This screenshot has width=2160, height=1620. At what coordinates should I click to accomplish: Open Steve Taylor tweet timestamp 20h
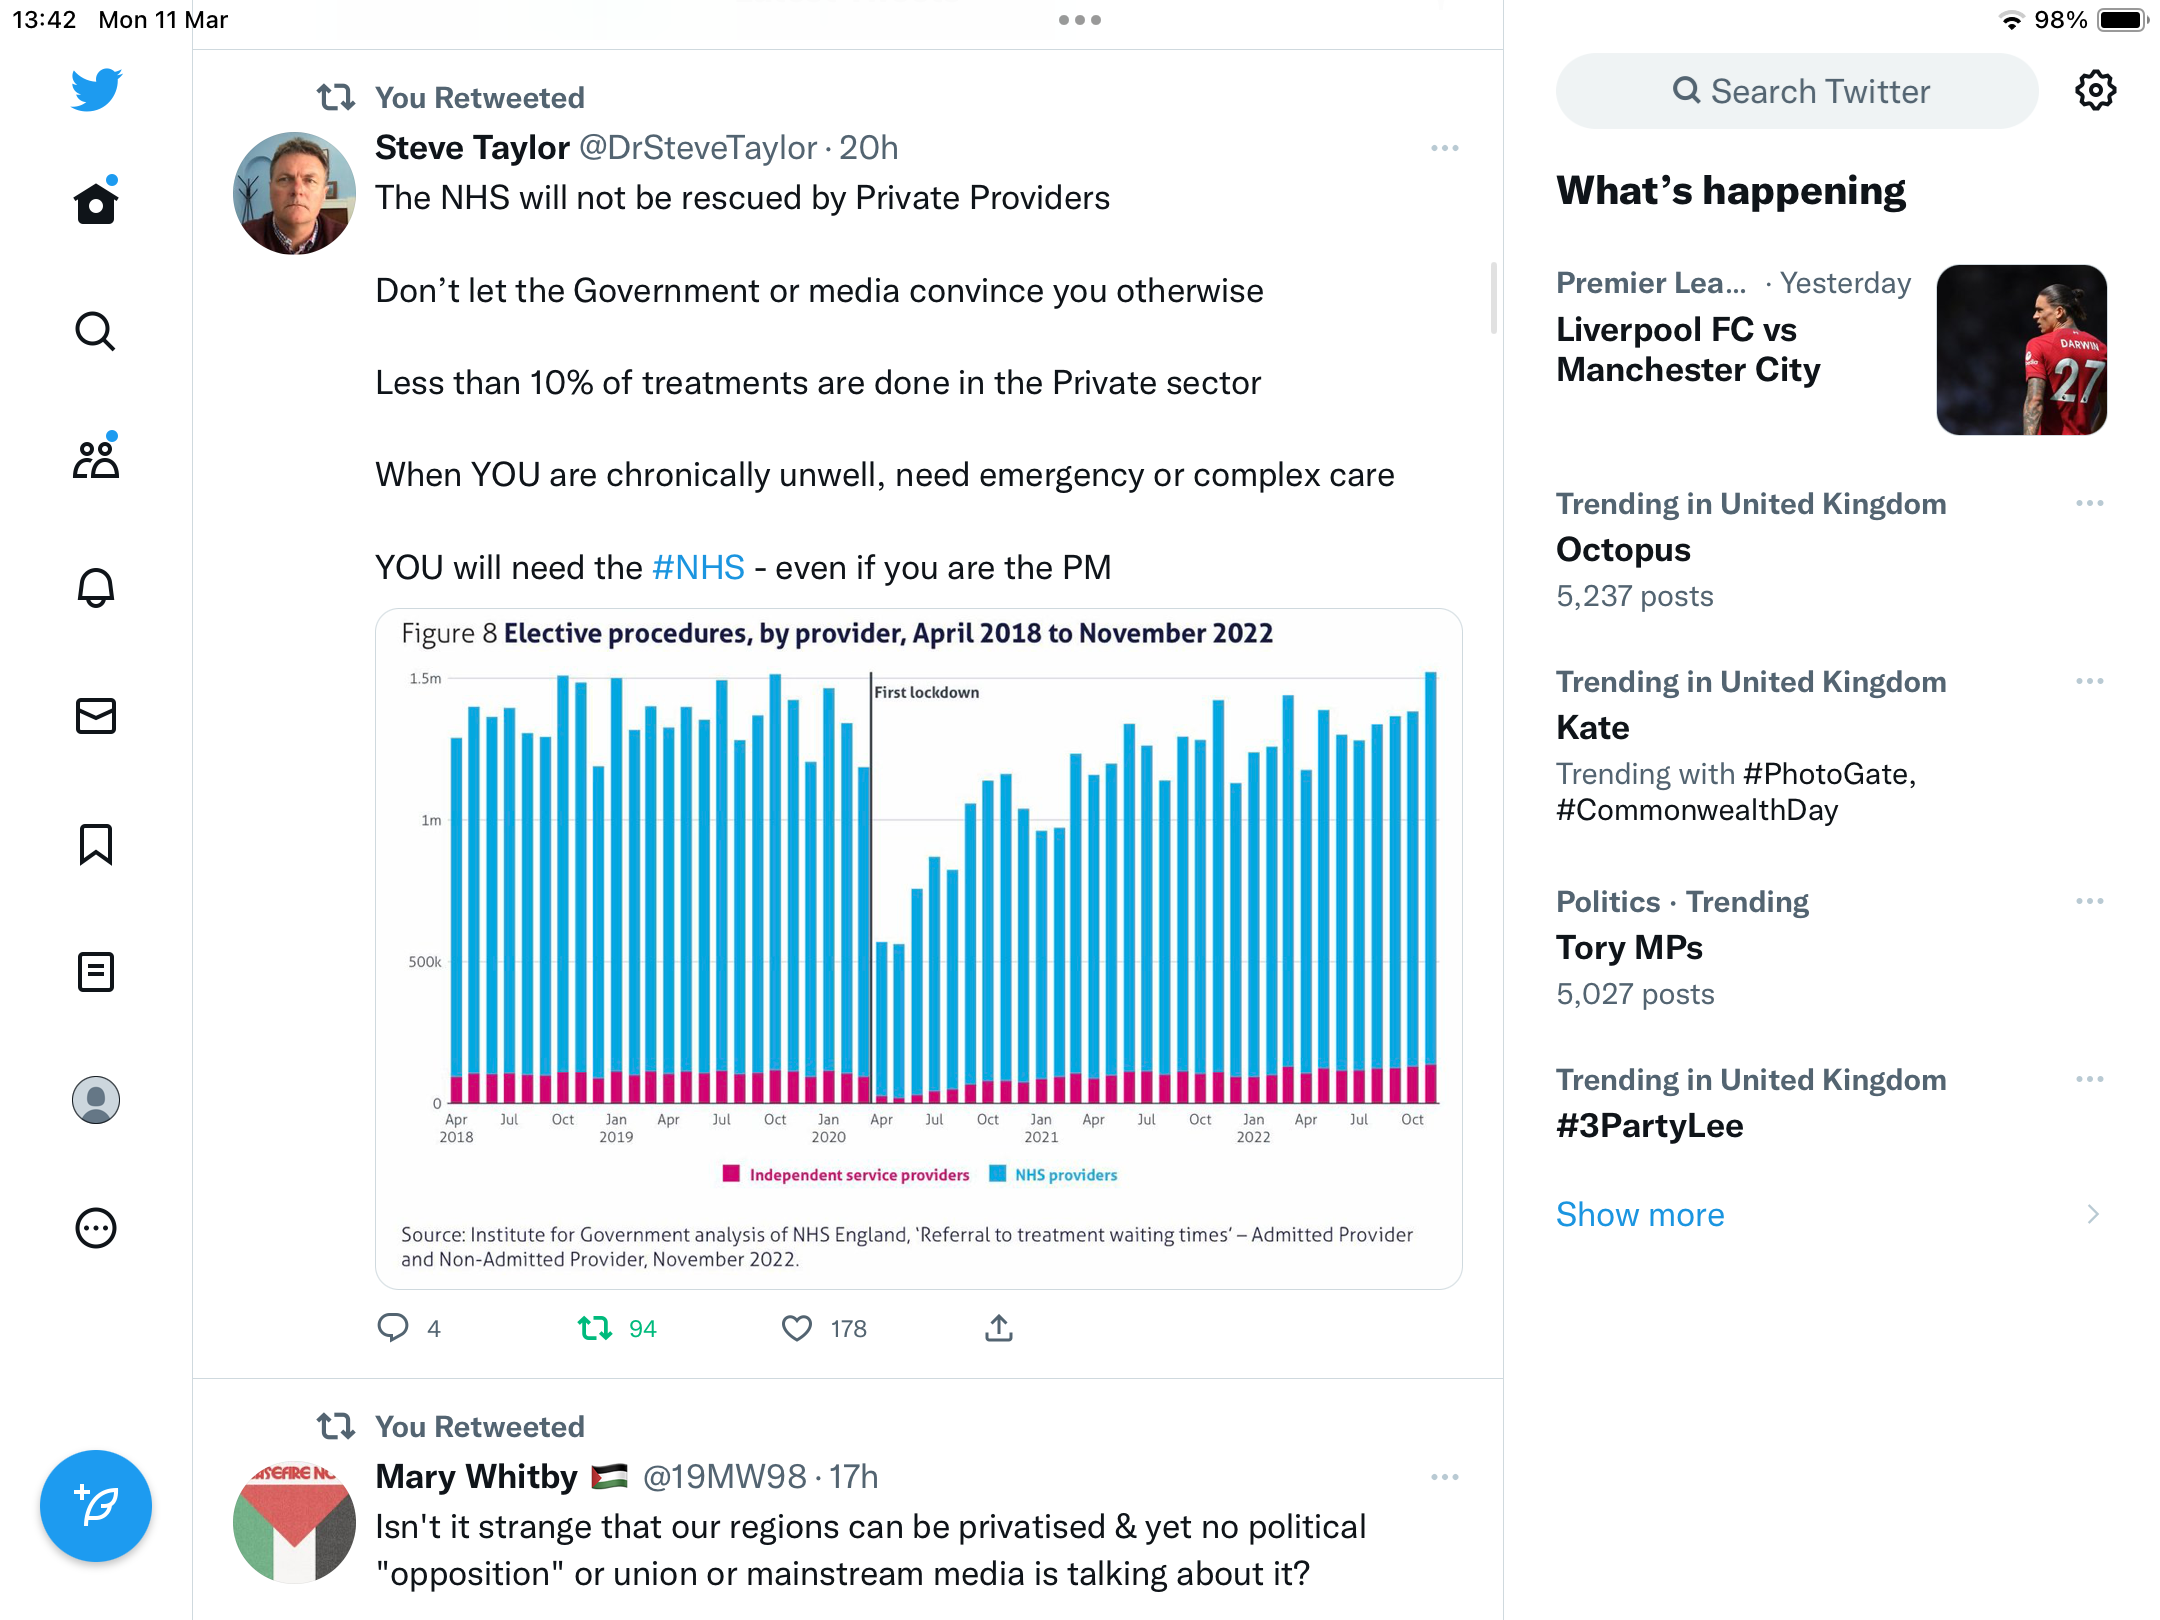(868, 148)
